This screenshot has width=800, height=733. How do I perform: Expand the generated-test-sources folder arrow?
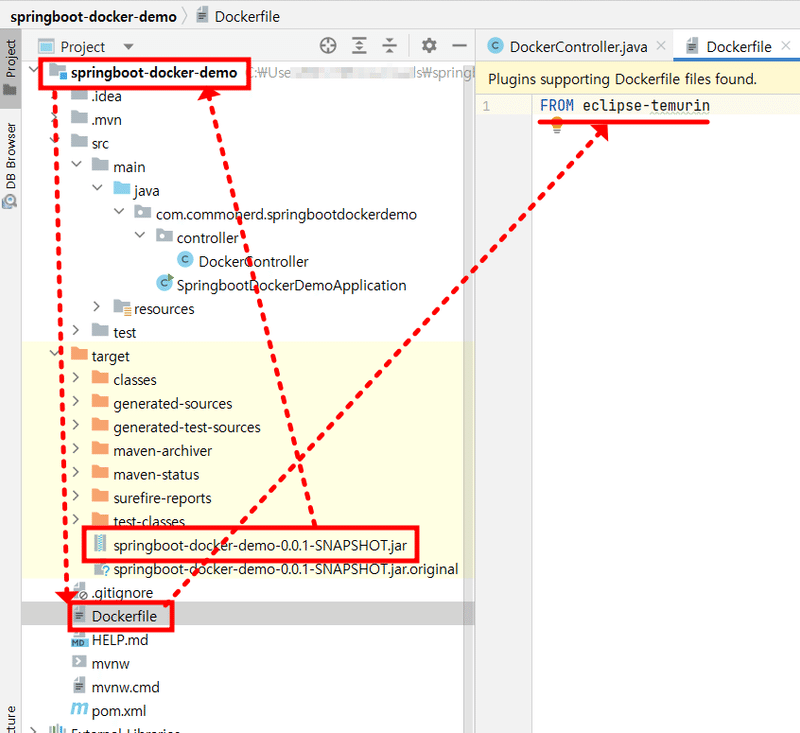(x=76, y=424)
